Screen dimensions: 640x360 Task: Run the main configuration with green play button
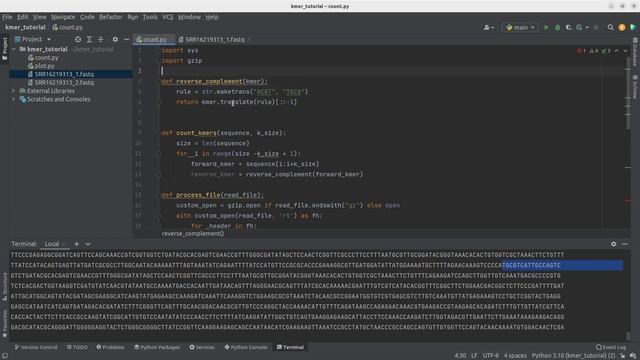(x=547, y=27)
